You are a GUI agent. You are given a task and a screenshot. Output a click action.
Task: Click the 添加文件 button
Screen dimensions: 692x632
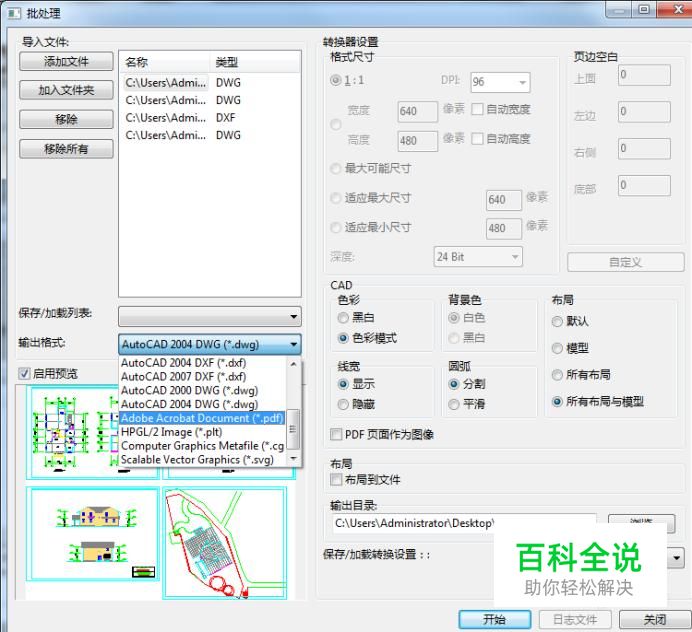click(66, 61)
